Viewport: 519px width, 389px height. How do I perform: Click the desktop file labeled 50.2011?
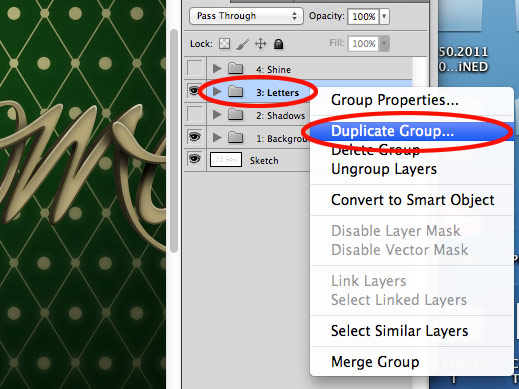pos(463,59)
